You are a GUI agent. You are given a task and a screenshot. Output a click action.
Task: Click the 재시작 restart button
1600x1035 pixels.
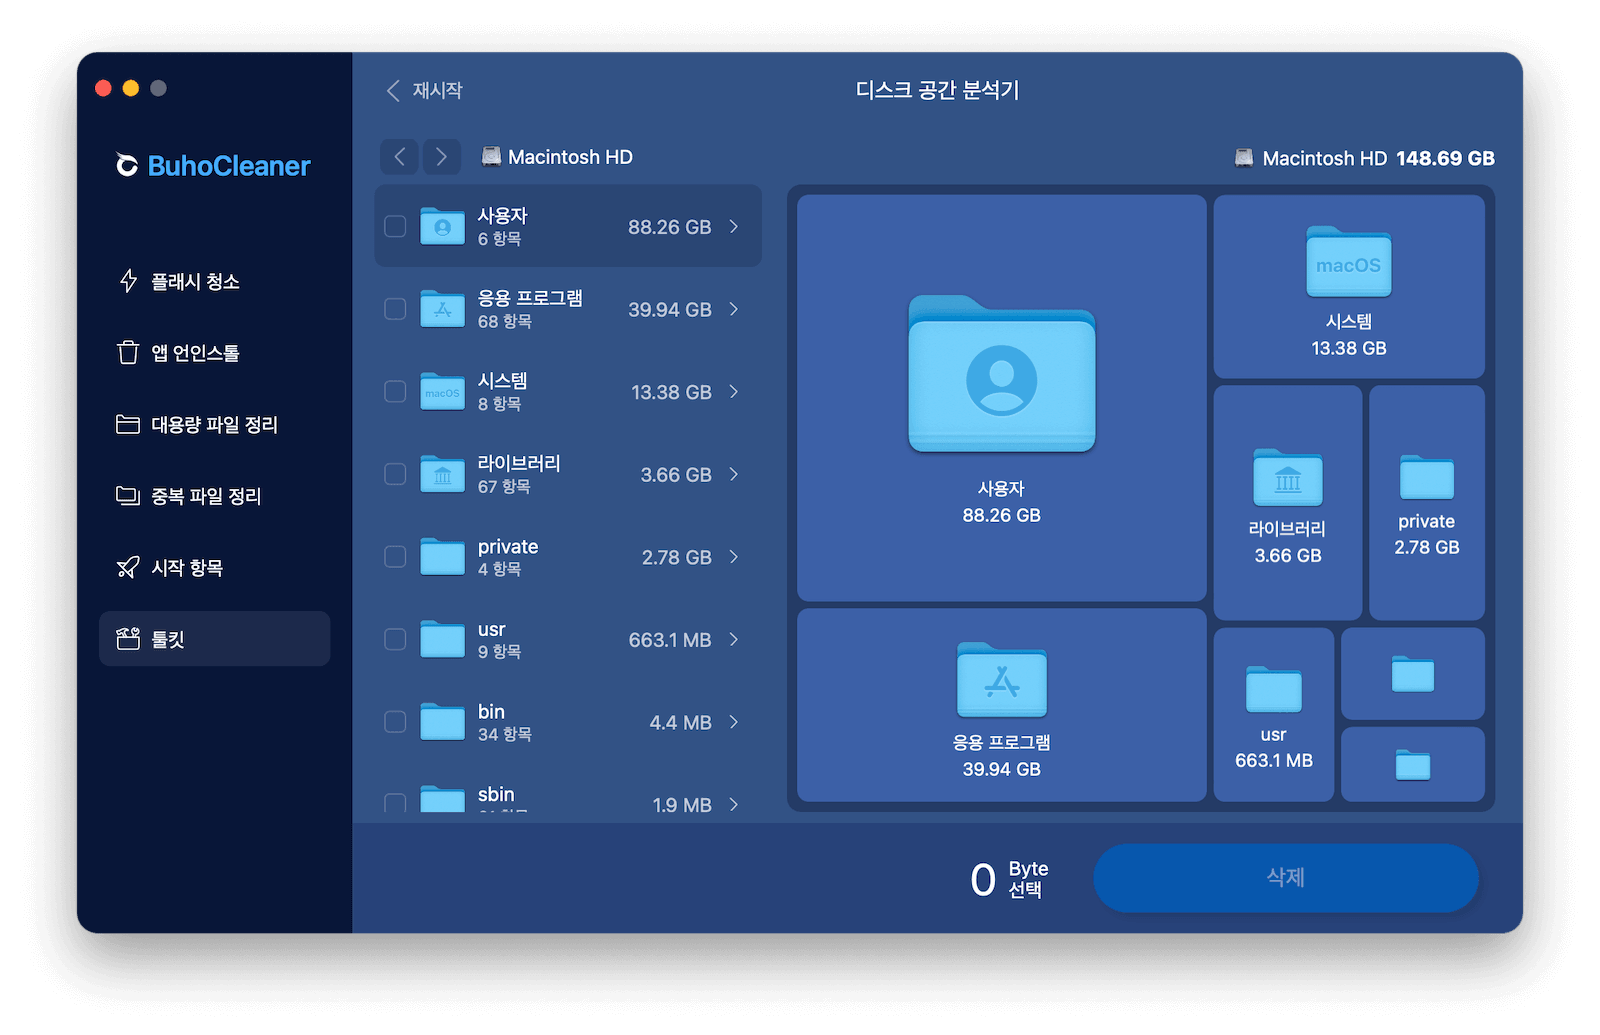[425, 90]
